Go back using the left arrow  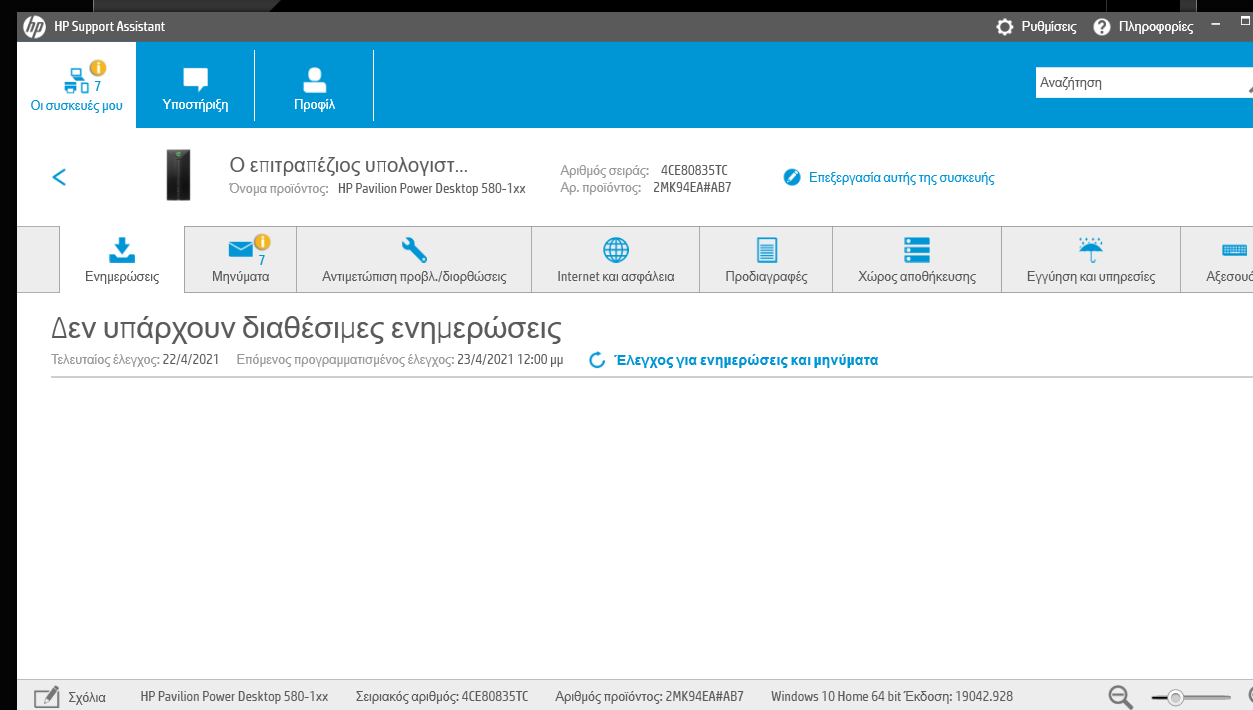[x=59, y=177]
